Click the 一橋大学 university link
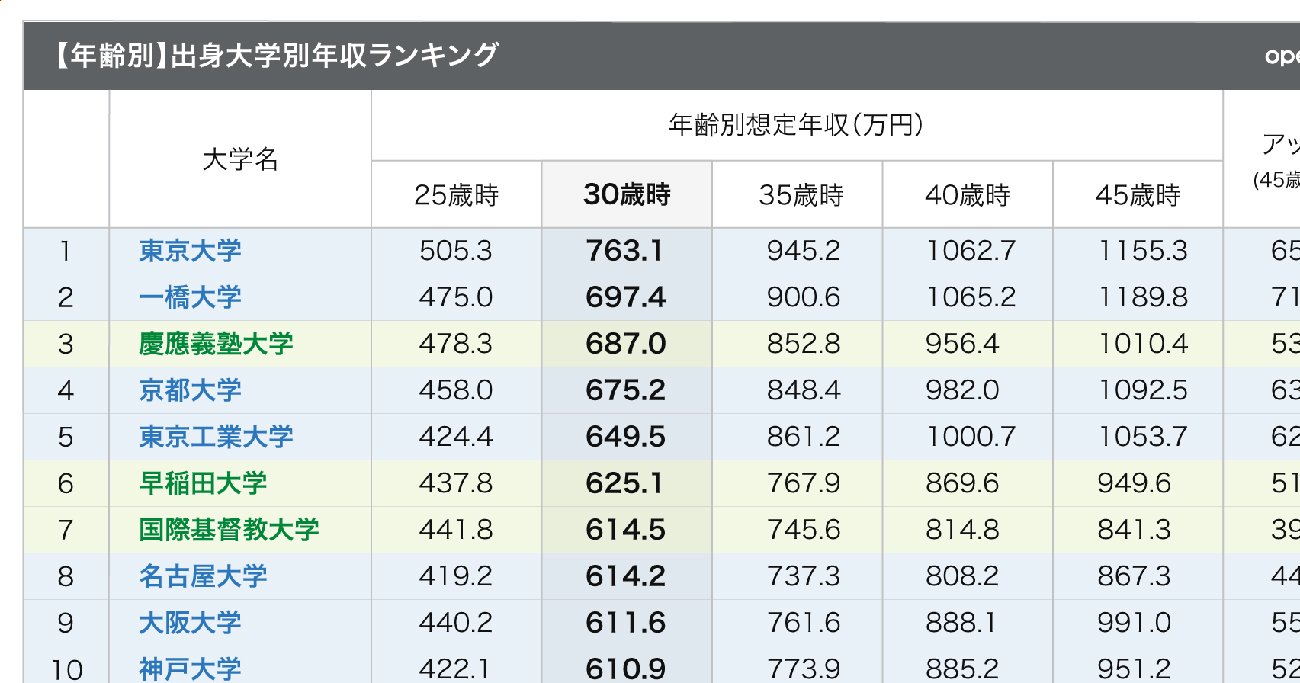 tap(190, 297)
